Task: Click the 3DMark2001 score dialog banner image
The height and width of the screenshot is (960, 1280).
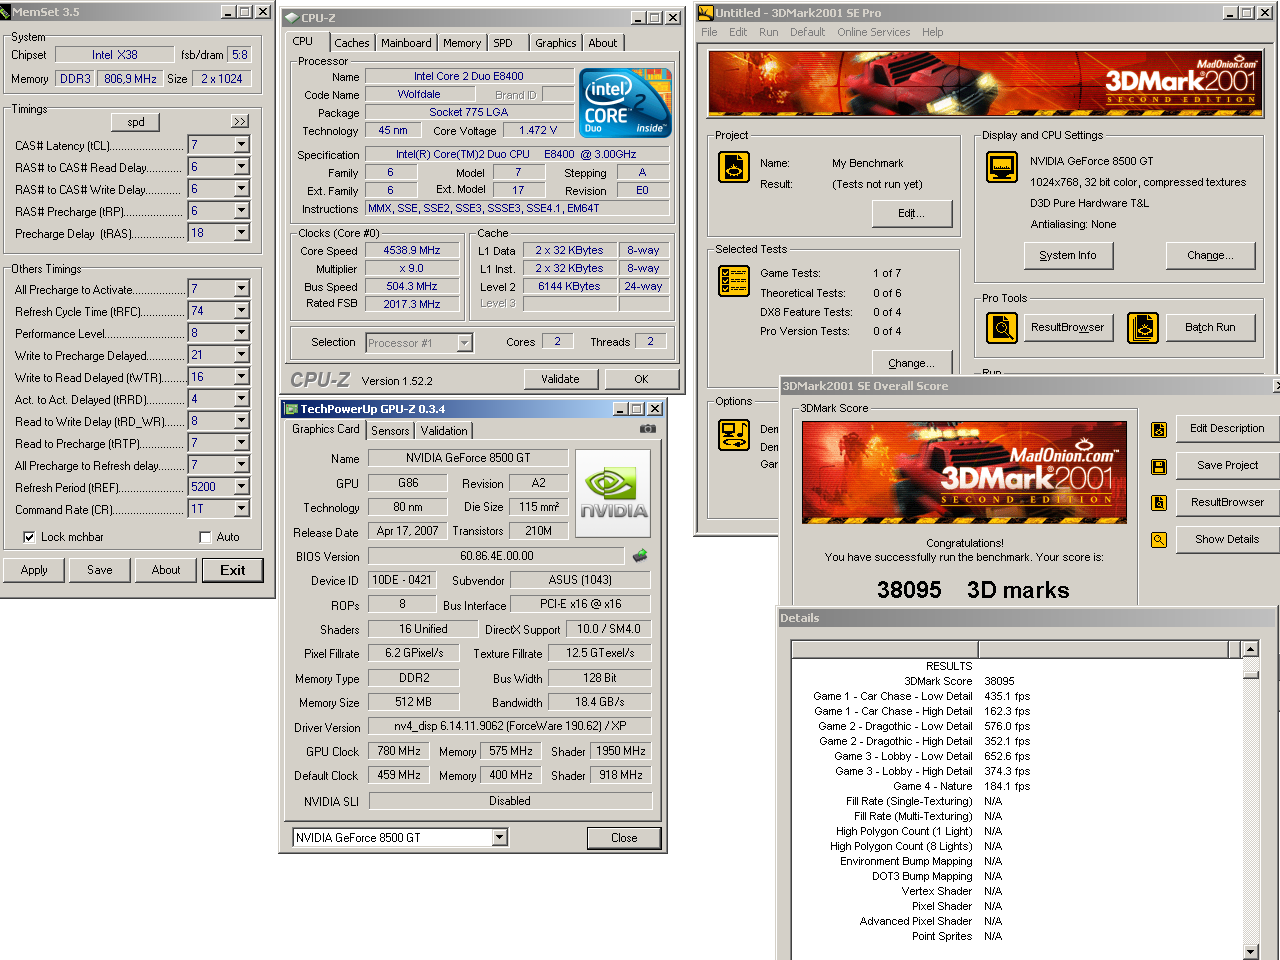Action: tap(964, 473)
